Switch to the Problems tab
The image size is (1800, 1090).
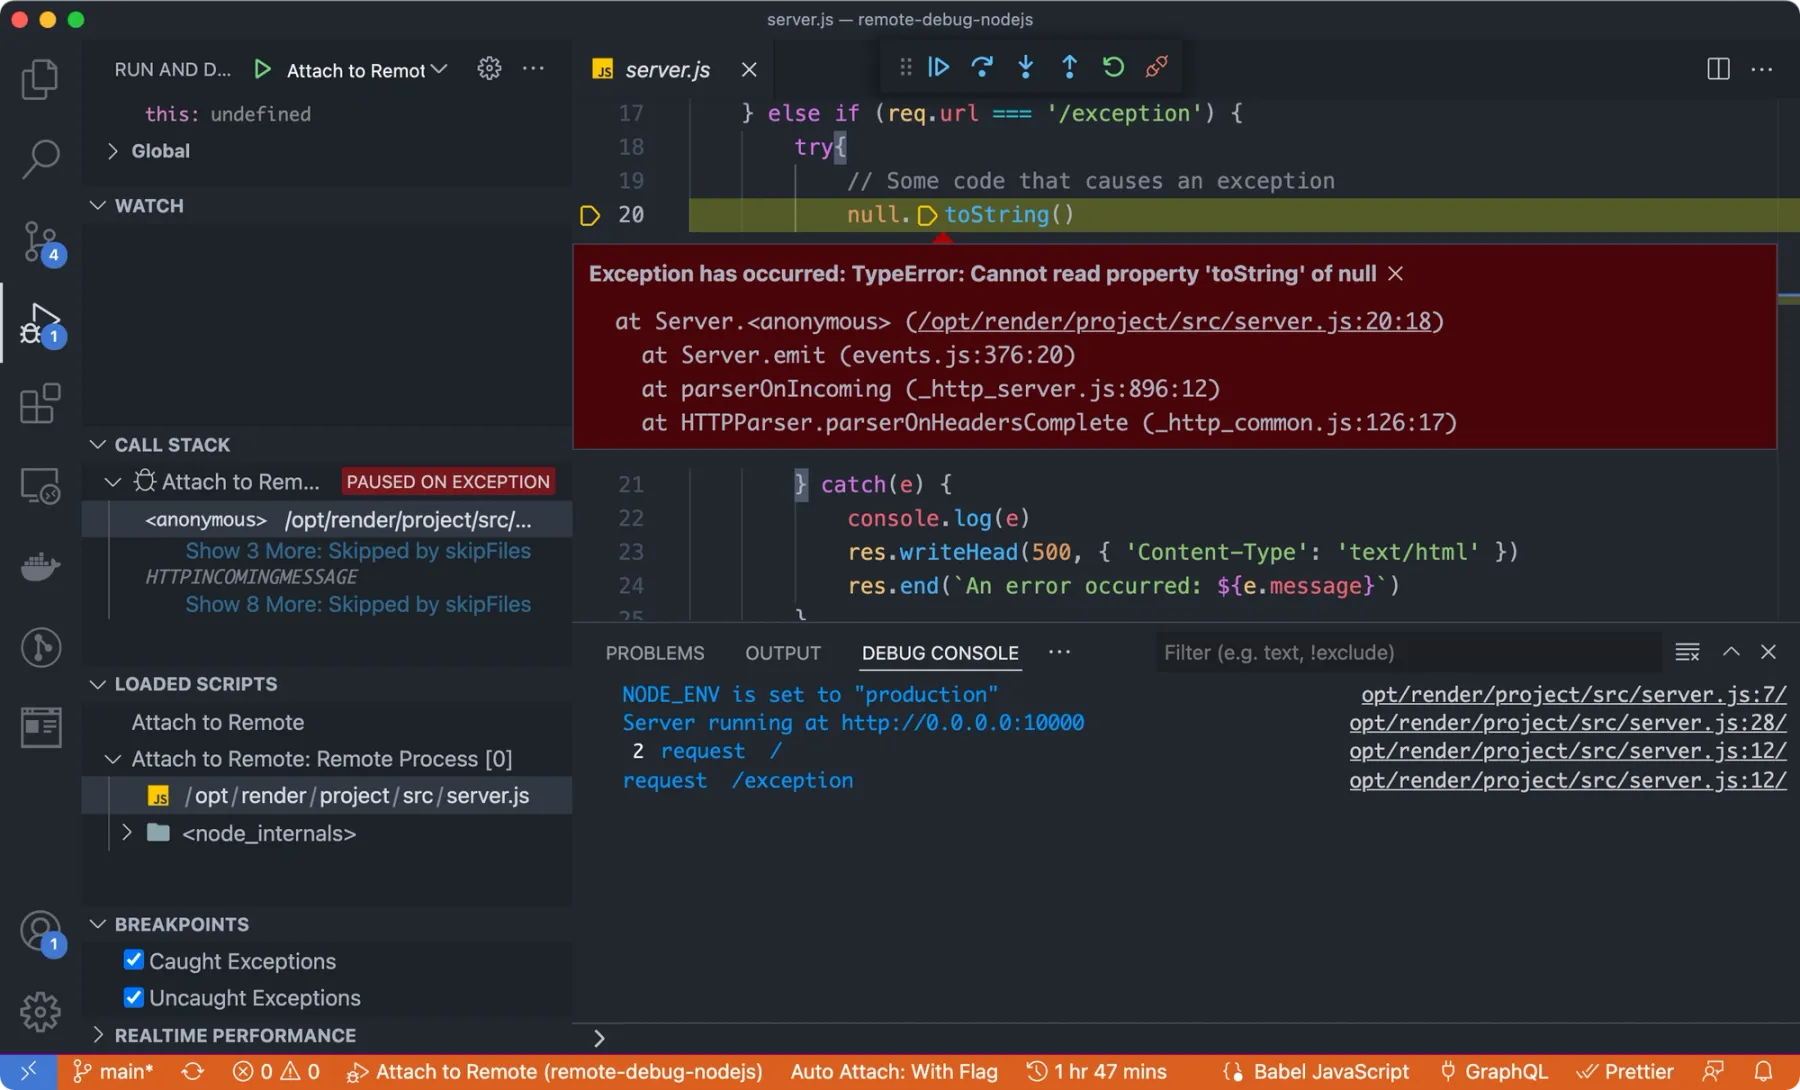(x=654, y=652)
